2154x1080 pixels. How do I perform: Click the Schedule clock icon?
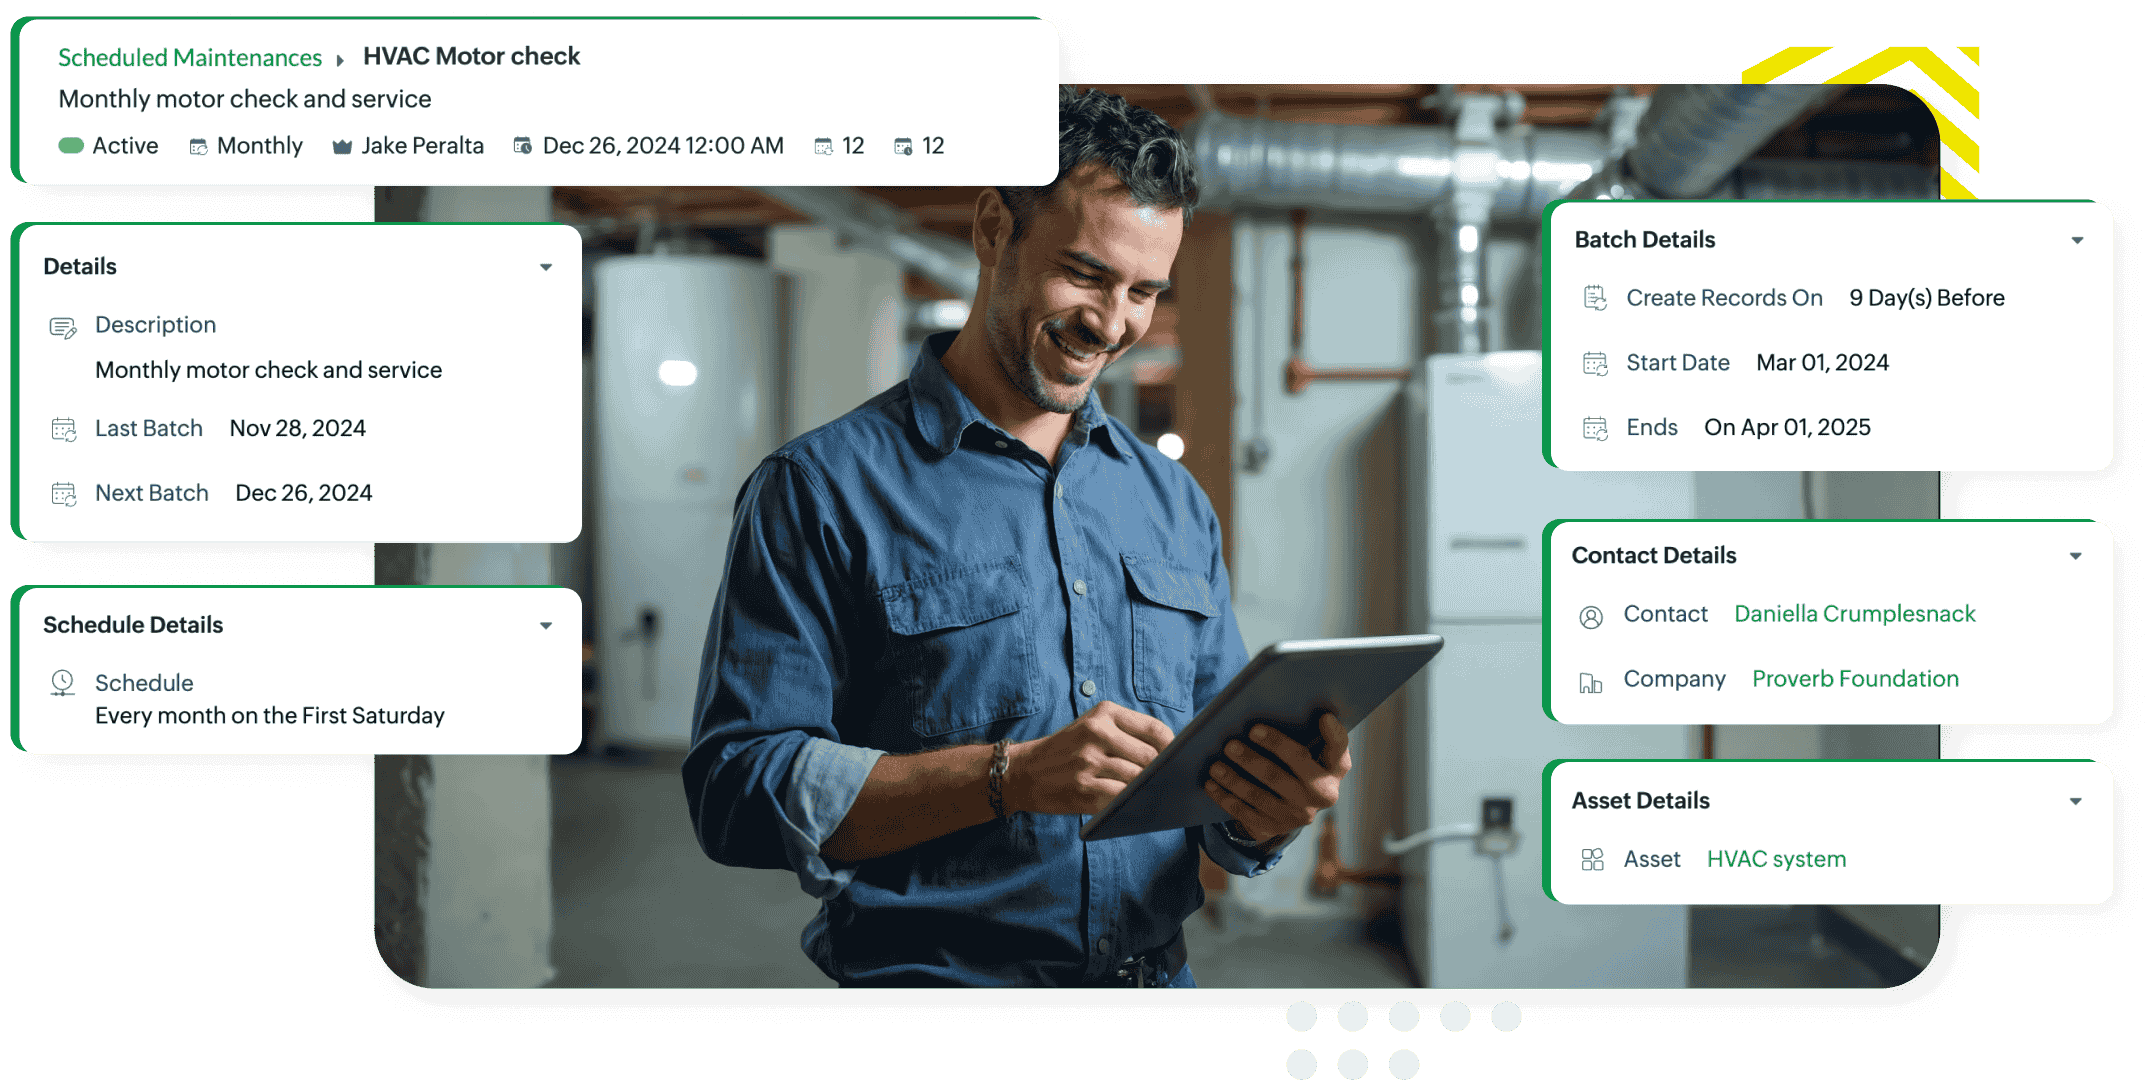63,683
